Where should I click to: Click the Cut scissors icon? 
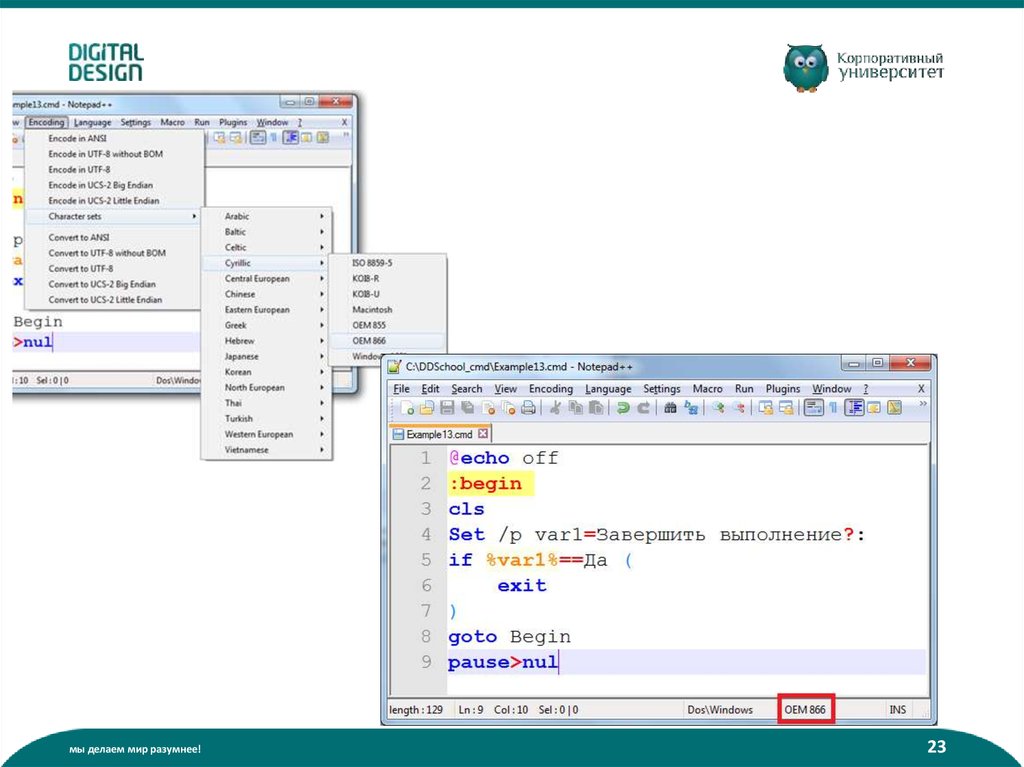tap(555, 408)
